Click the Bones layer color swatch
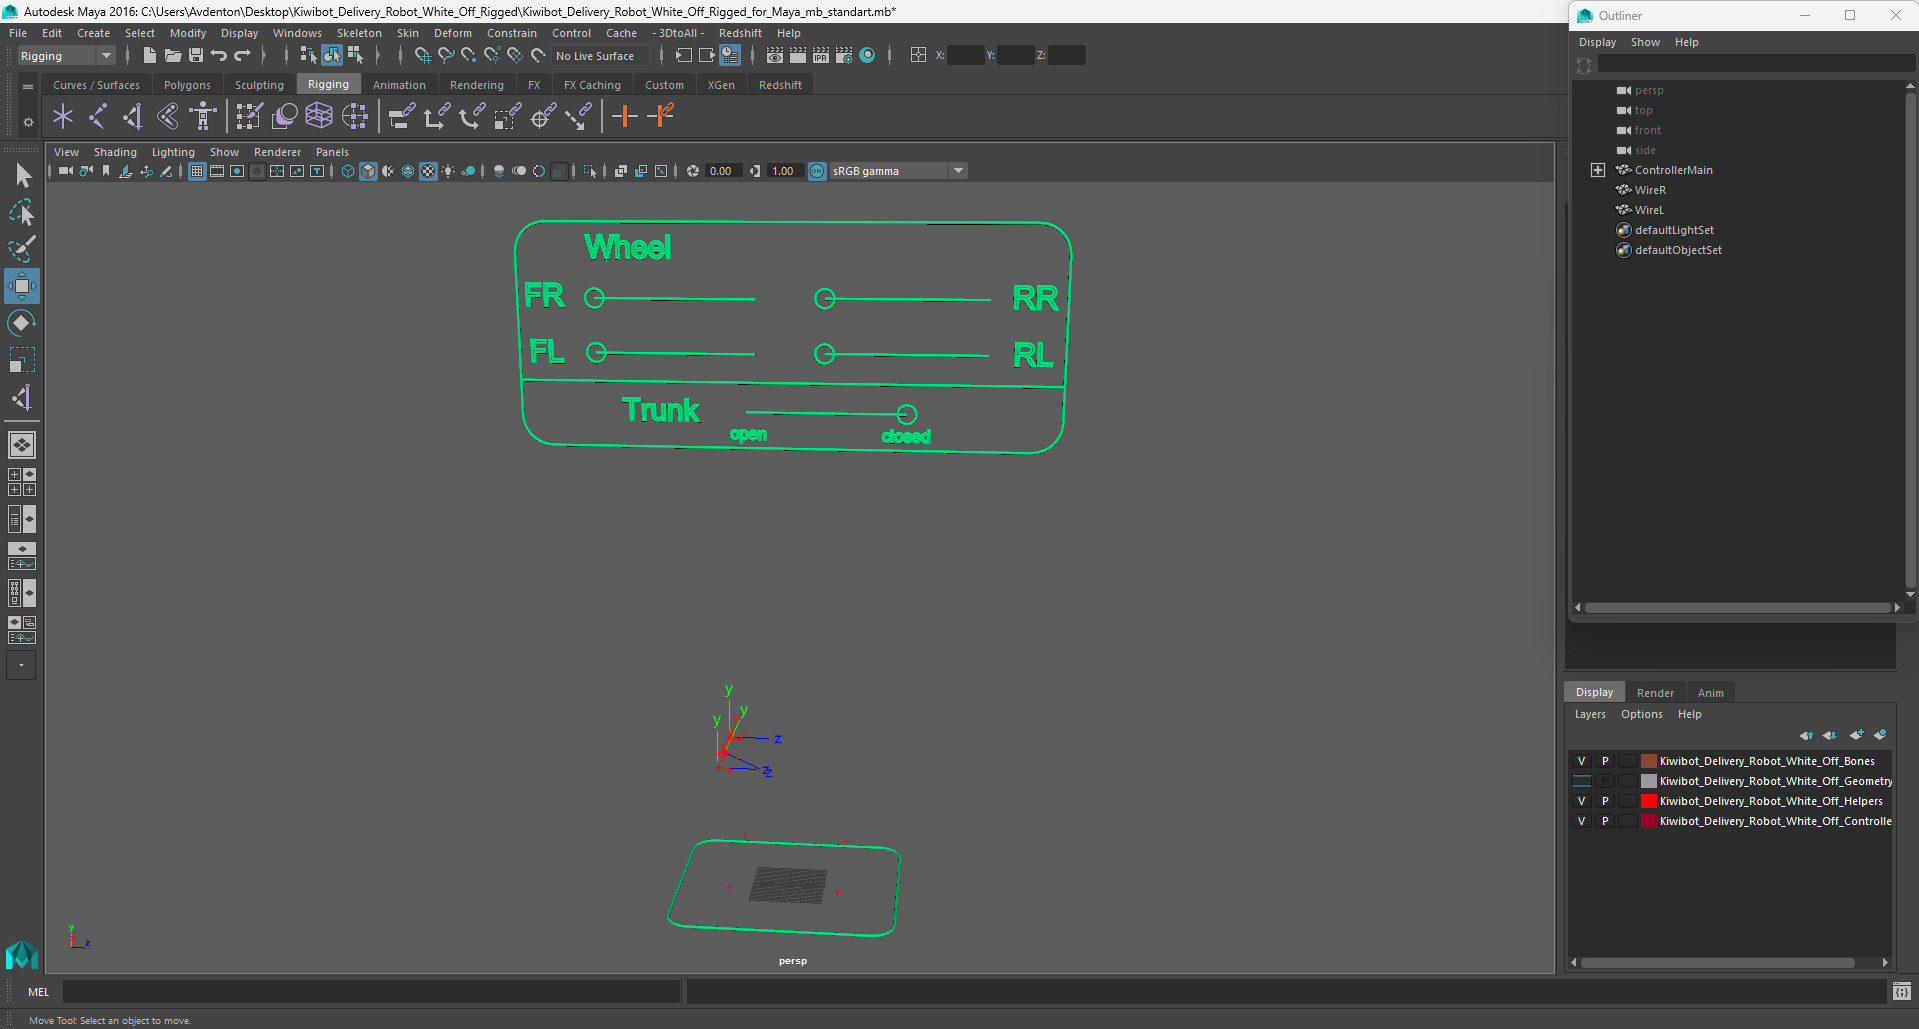This screenshot has width=1919, height=1029. tap(1649, 761)
